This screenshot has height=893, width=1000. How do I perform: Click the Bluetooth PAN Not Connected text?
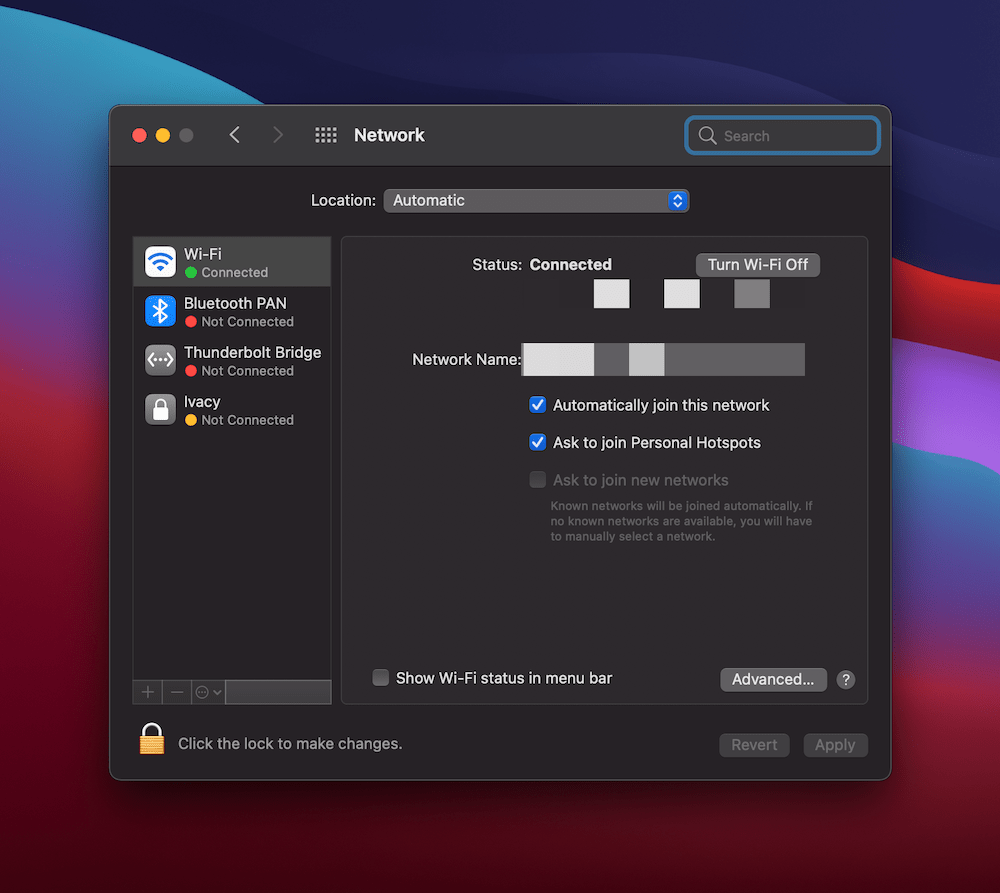[247, 321]
